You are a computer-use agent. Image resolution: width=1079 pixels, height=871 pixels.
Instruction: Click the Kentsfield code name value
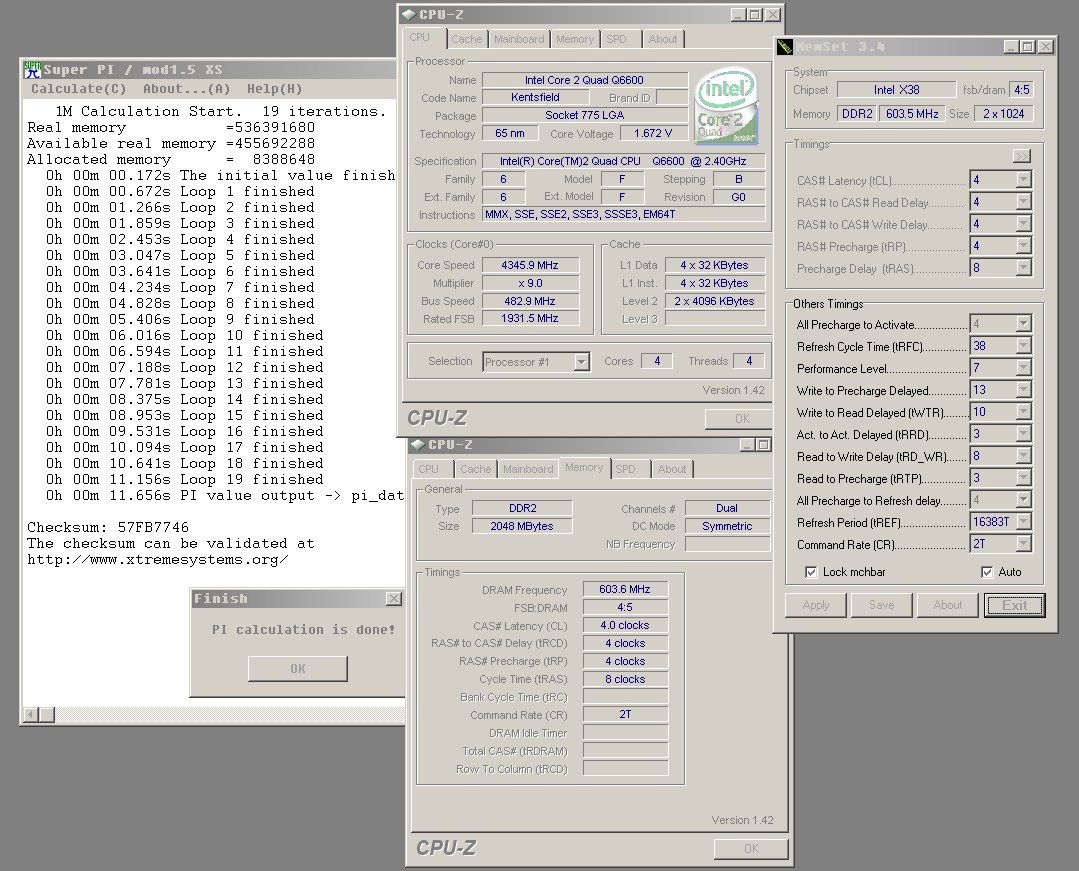click(535, 98)
